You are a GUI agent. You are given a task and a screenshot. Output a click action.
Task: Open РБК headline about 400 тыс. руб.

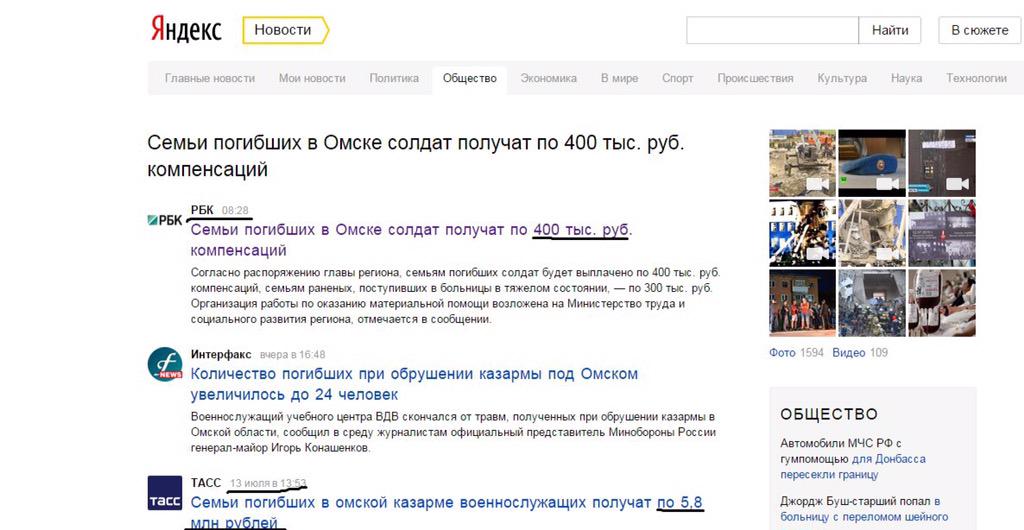[410, 239]
